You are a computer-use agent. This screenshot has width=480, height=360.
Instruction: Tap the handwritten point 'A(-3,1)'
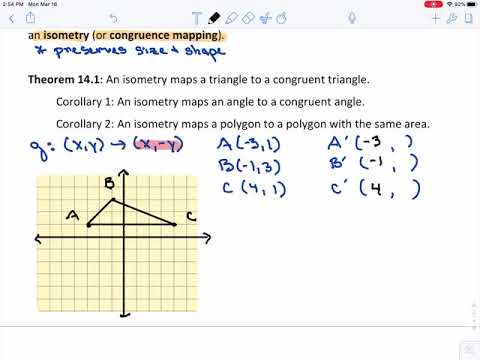pyautogui.click(x=249, y=144)
